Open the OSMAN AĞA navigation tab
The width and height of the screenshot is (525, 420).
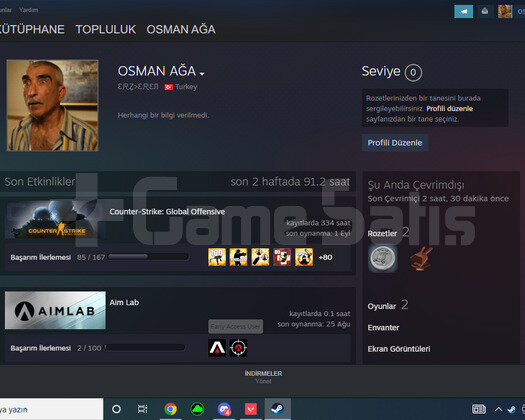[x=181, y=29]
